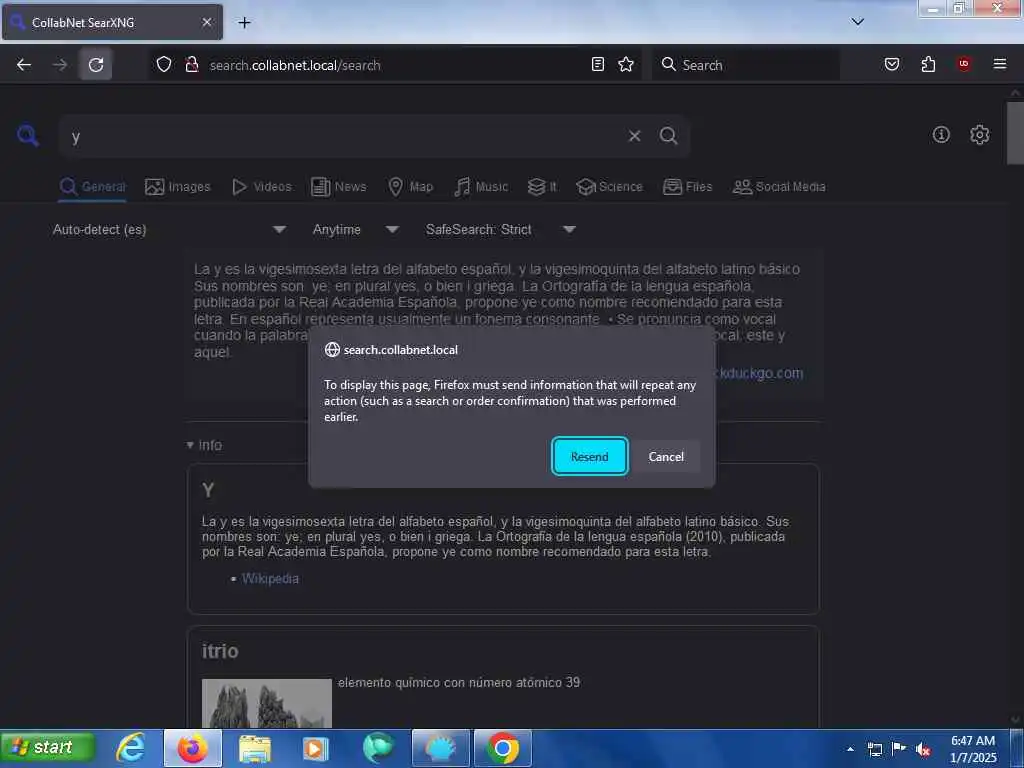Open File Explorer from the taskbar
The image size is (1024, 768).
click(x=254, y=748)
